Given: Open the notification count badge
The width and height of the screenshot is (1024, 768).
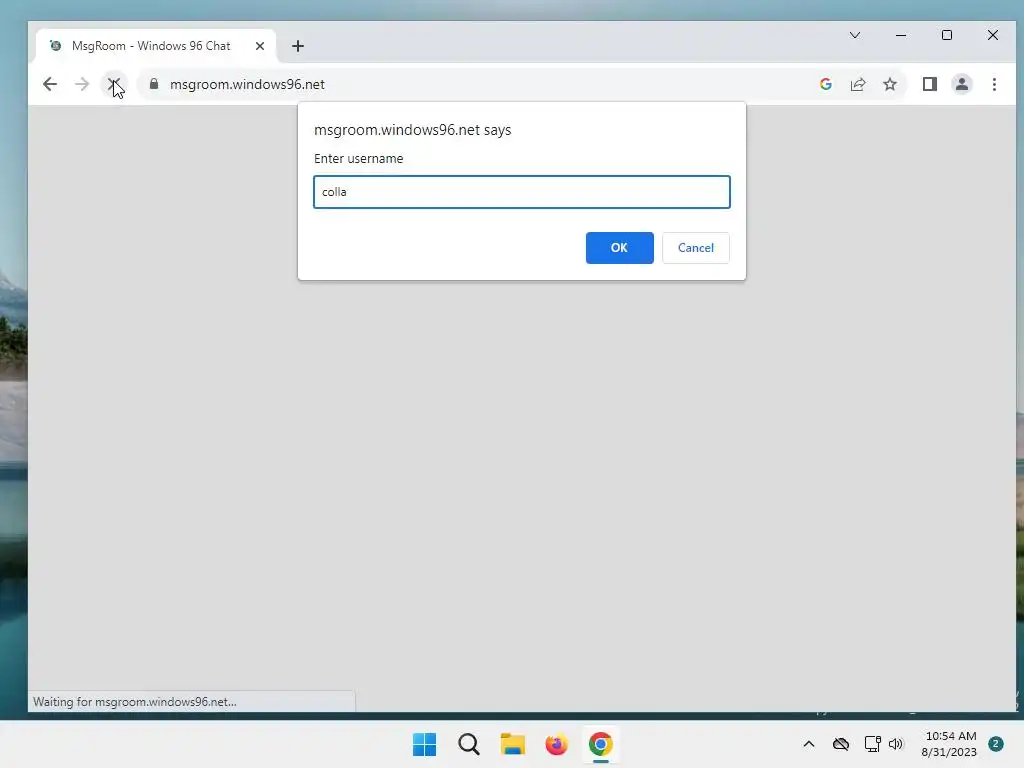Looking at the screenshot, I should coord(996,744).
